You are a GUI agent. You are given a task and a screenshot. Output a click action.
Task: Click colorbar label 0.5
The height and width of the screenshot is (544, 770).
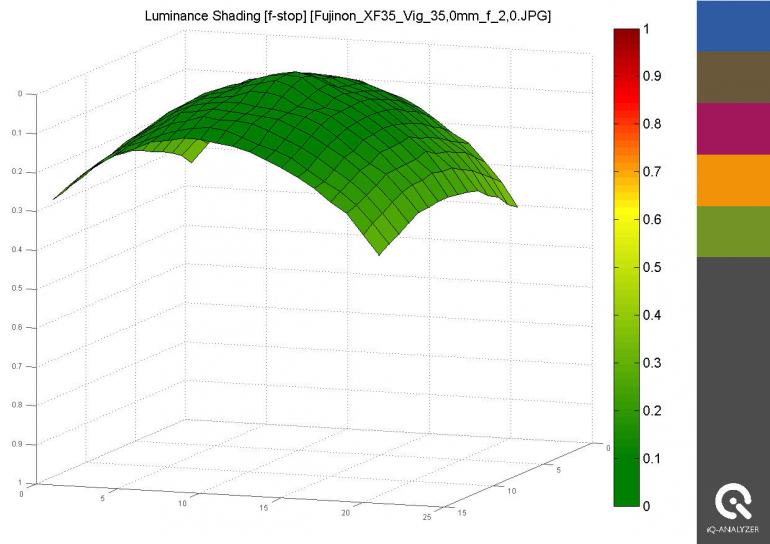tap(652, 268)
